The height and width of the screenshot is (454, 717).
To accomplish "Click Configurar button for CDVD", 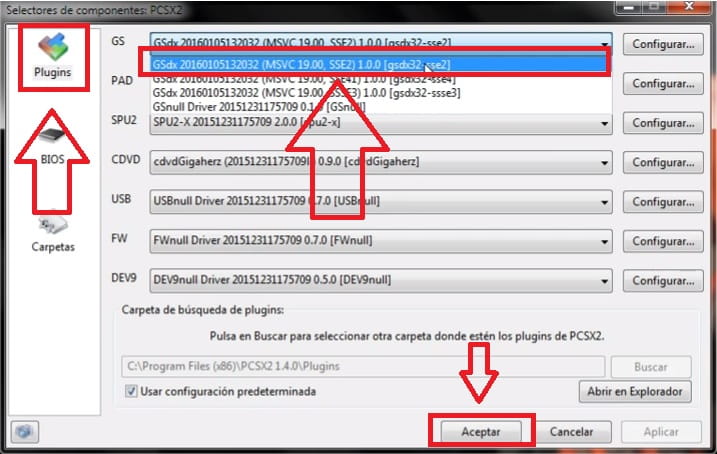I will tap(663, 162).
